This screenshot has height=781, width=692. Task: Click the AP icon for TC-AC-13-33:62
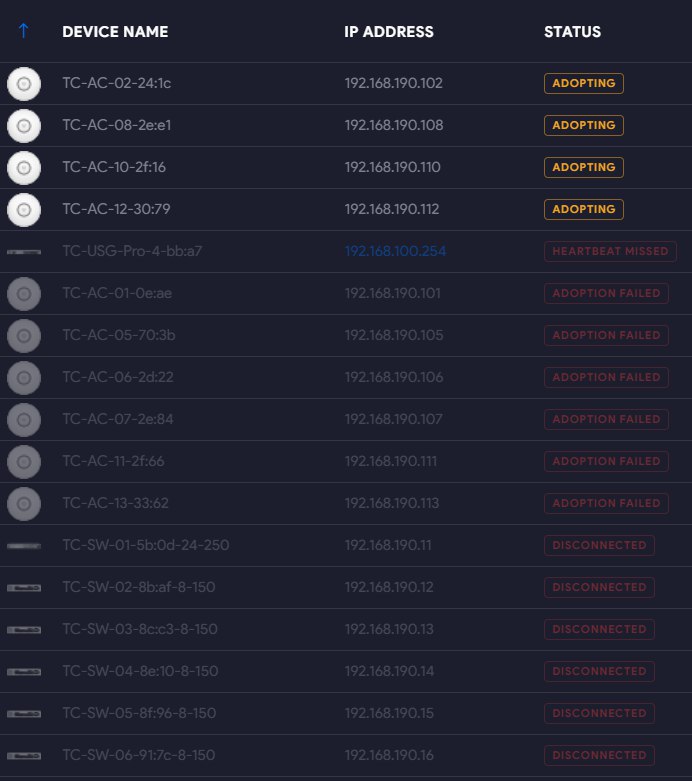tap(24, 504)
